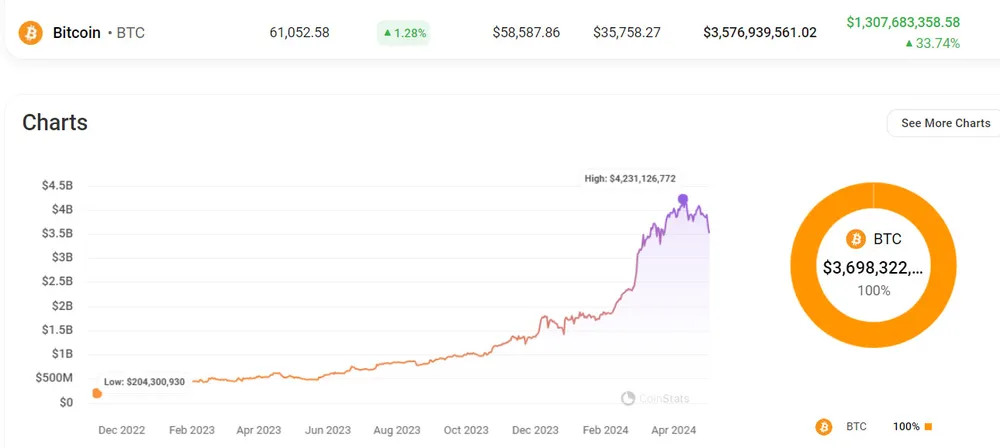Click the $3,576,939,561.02 total value

pyautogui.click(x=759, y=33)
